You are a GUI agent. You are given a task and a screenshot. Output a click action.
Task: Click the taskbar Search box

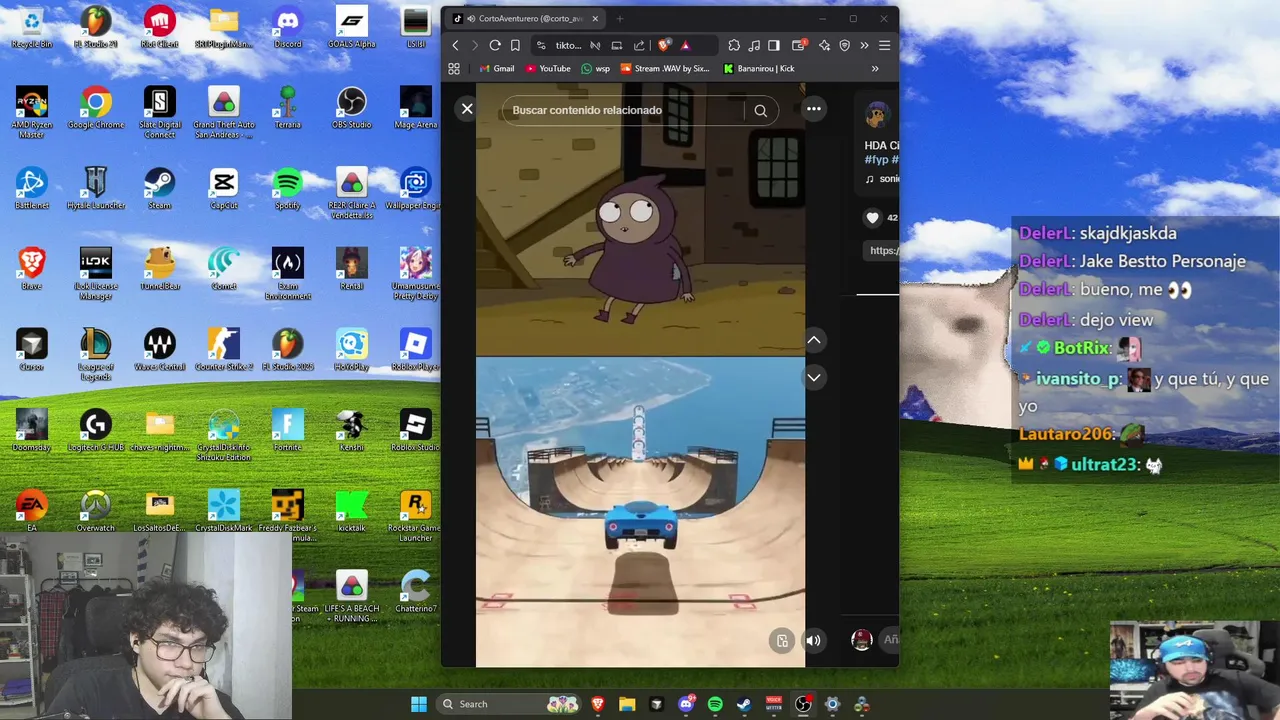[x=511, y=704]
